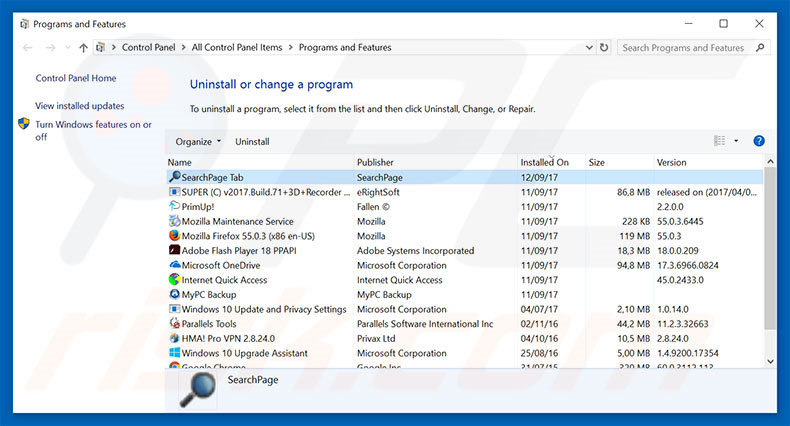Click the refresh button in address bar
790x426 pixels.
(603, 47)
